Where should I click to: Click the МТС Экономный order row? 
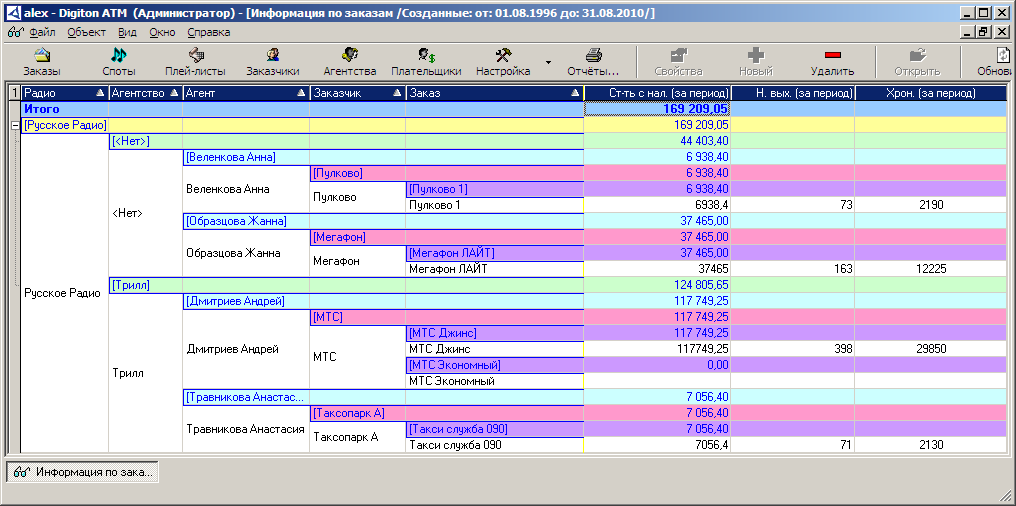coord(706,381)
